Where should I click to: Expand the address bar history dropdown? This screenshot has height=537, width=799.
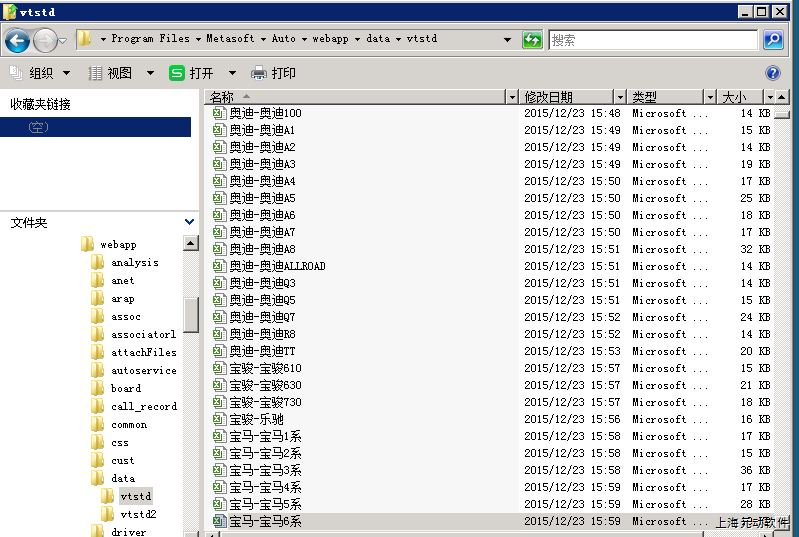[x=507, y=40]
